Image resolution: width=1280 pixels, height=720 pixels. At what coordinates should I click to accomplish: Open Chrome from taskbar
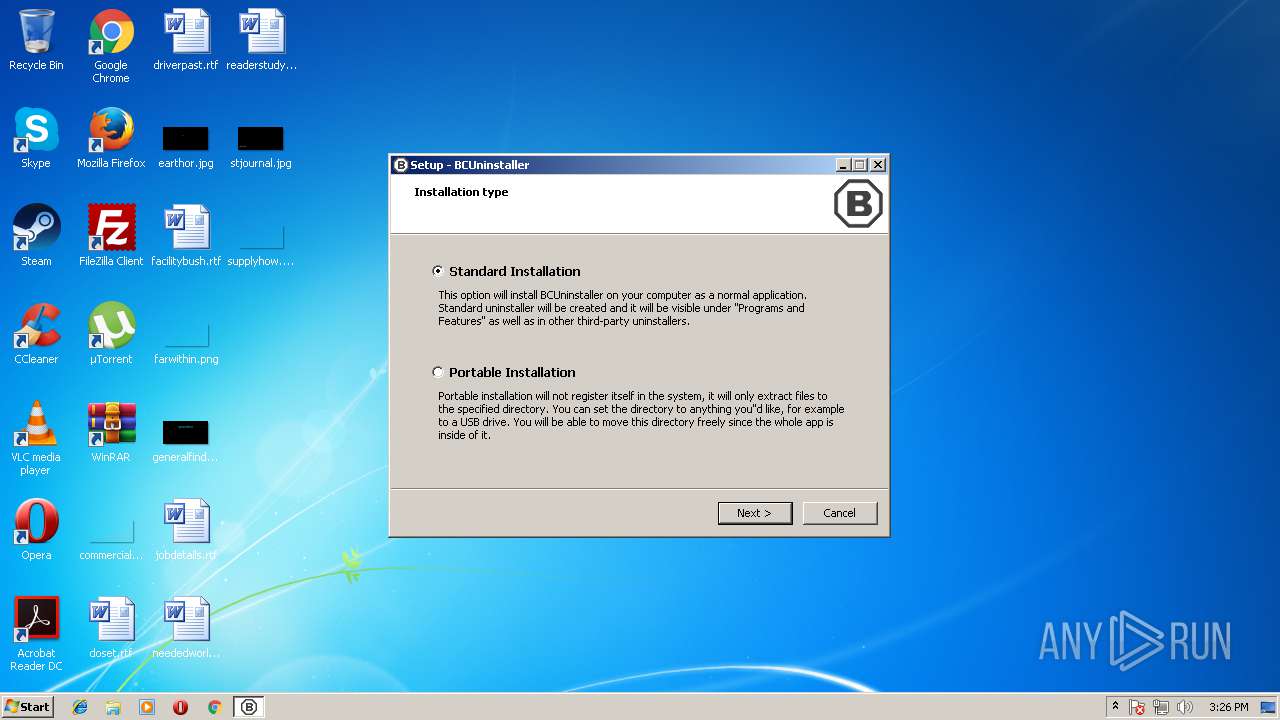point(214,707)
